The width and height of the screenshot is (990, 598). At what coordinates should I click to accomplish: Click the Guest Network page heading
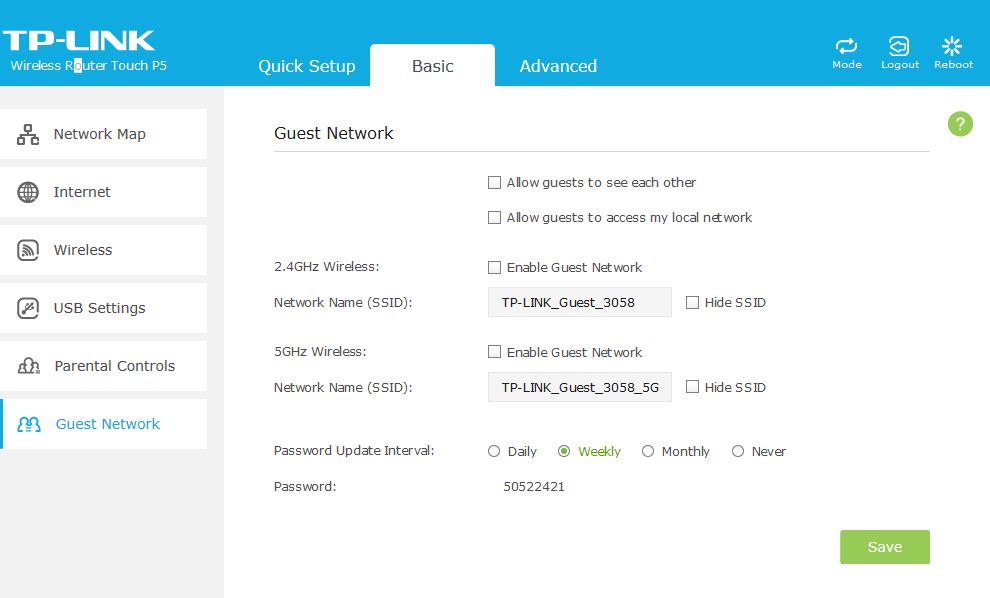333,133
